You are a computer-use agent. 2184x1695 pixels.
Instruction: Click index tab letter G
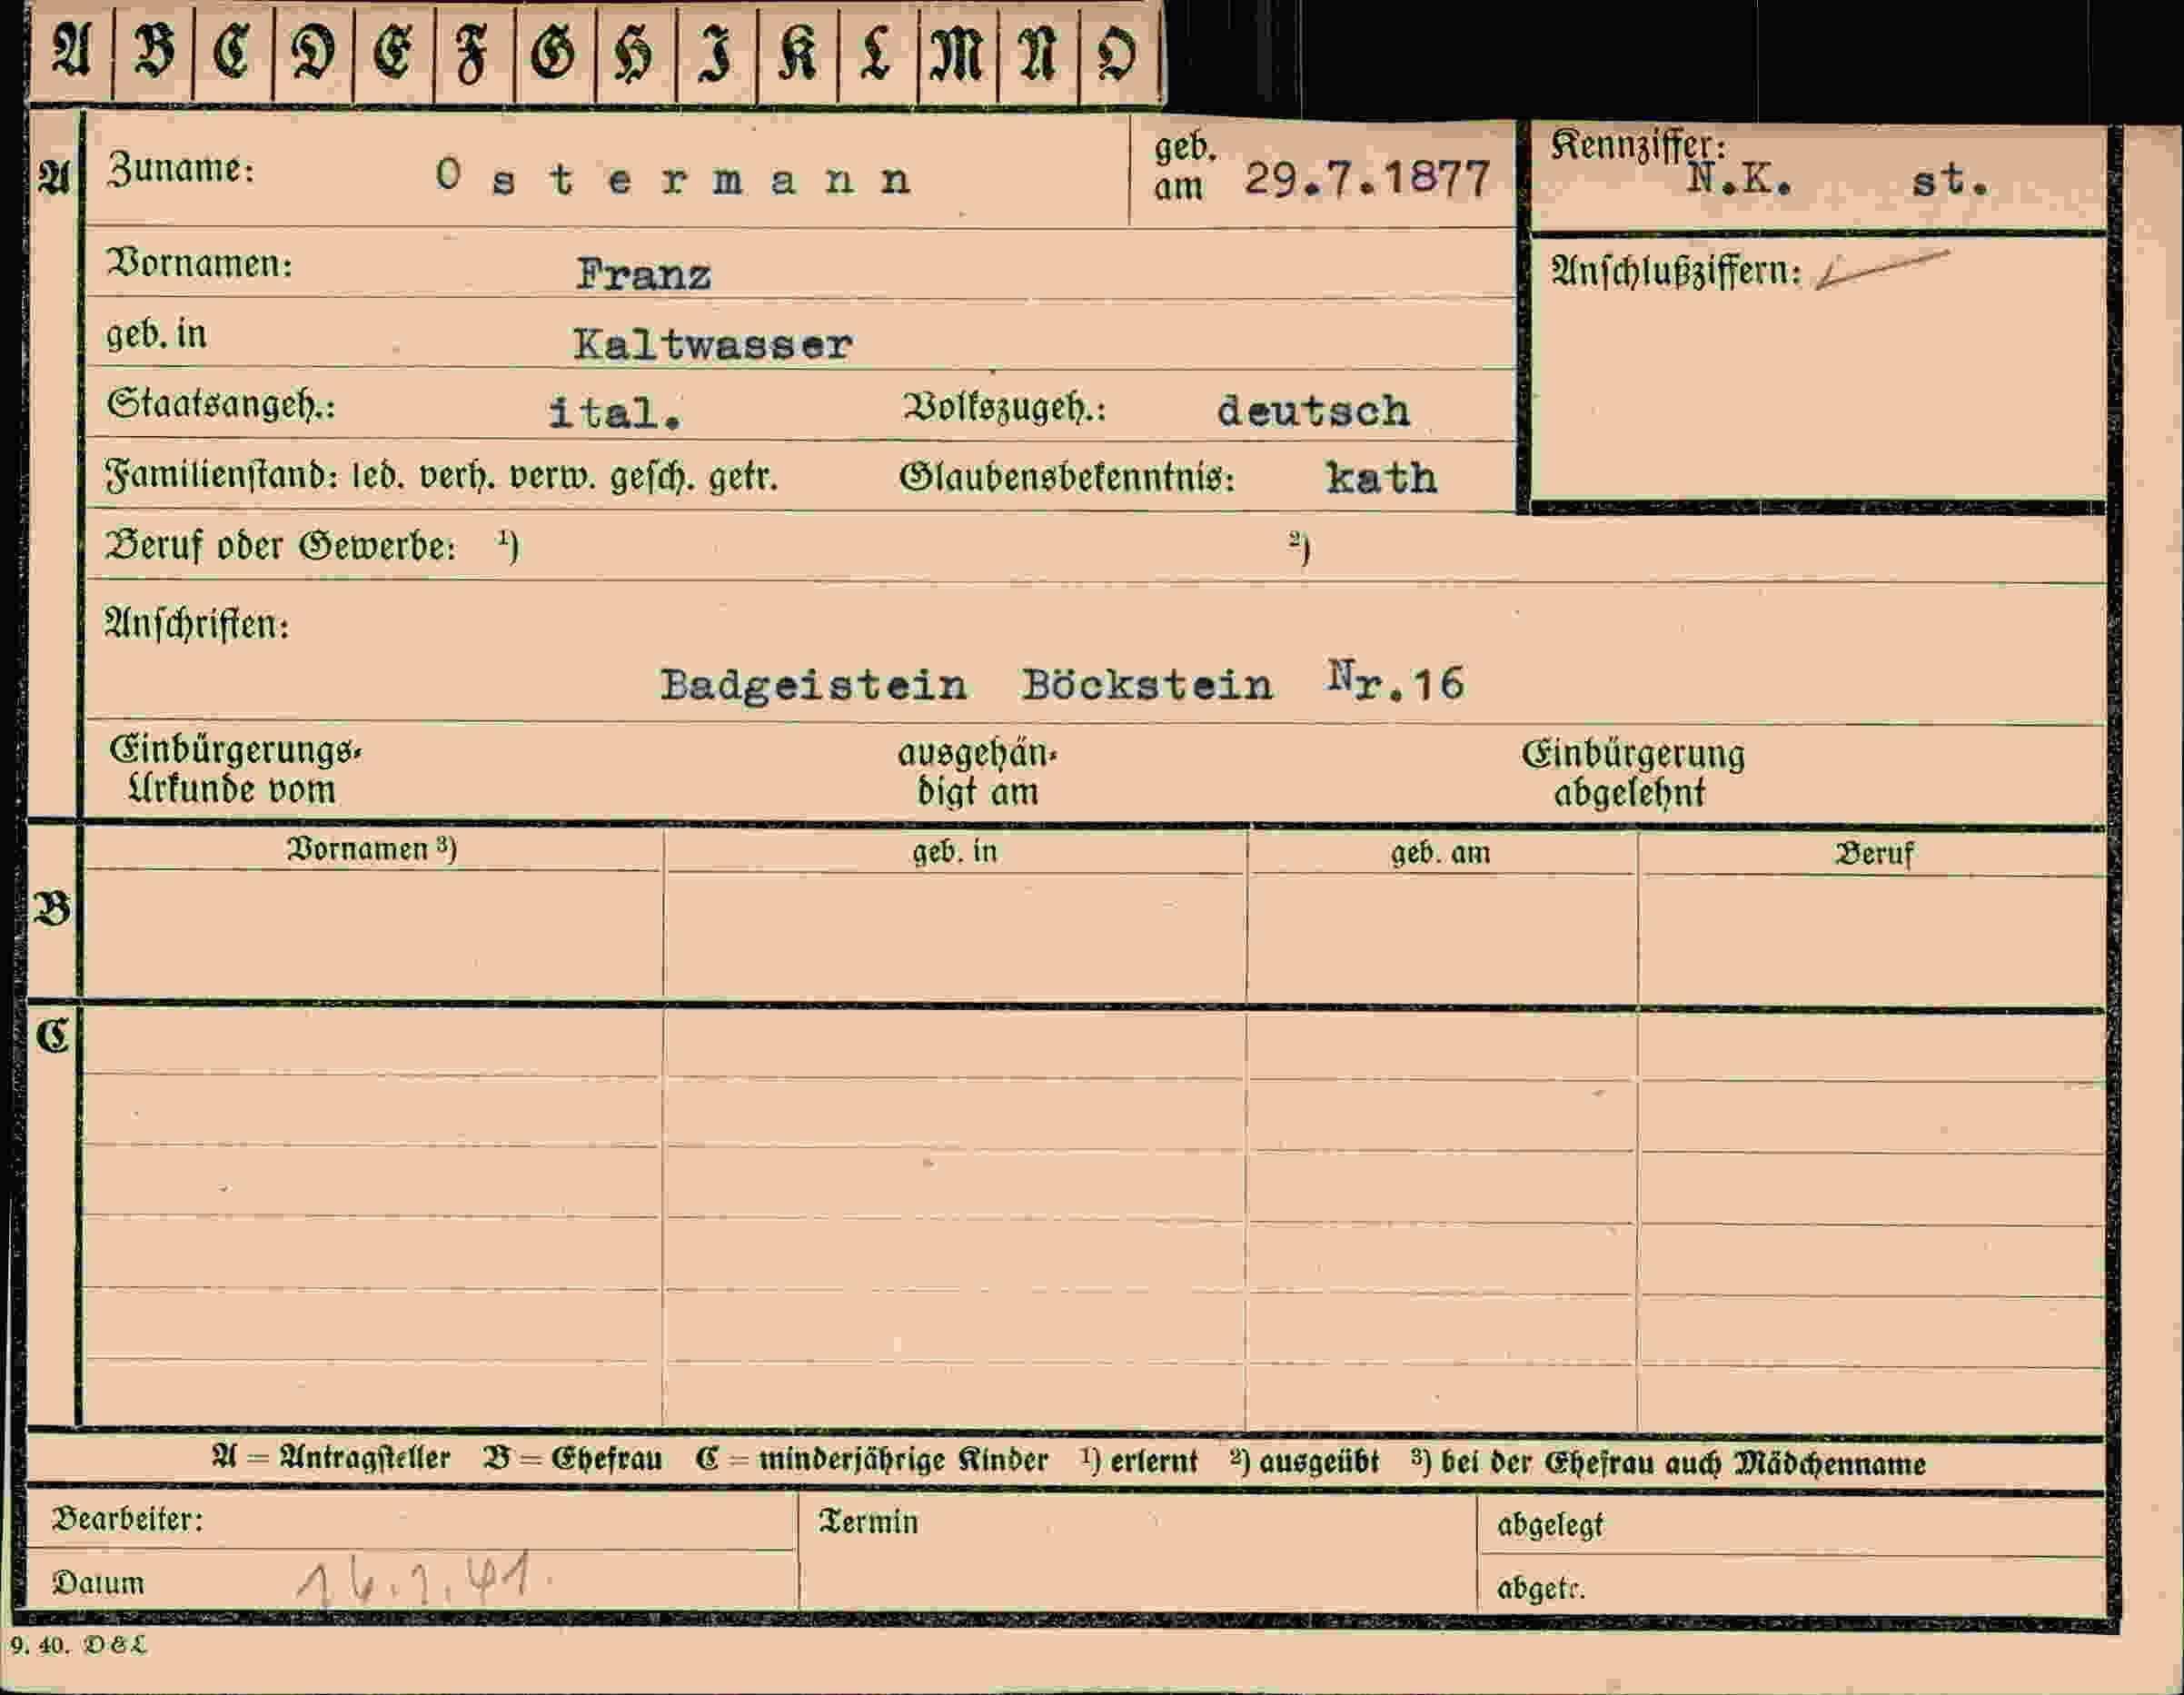coord(554,51)
